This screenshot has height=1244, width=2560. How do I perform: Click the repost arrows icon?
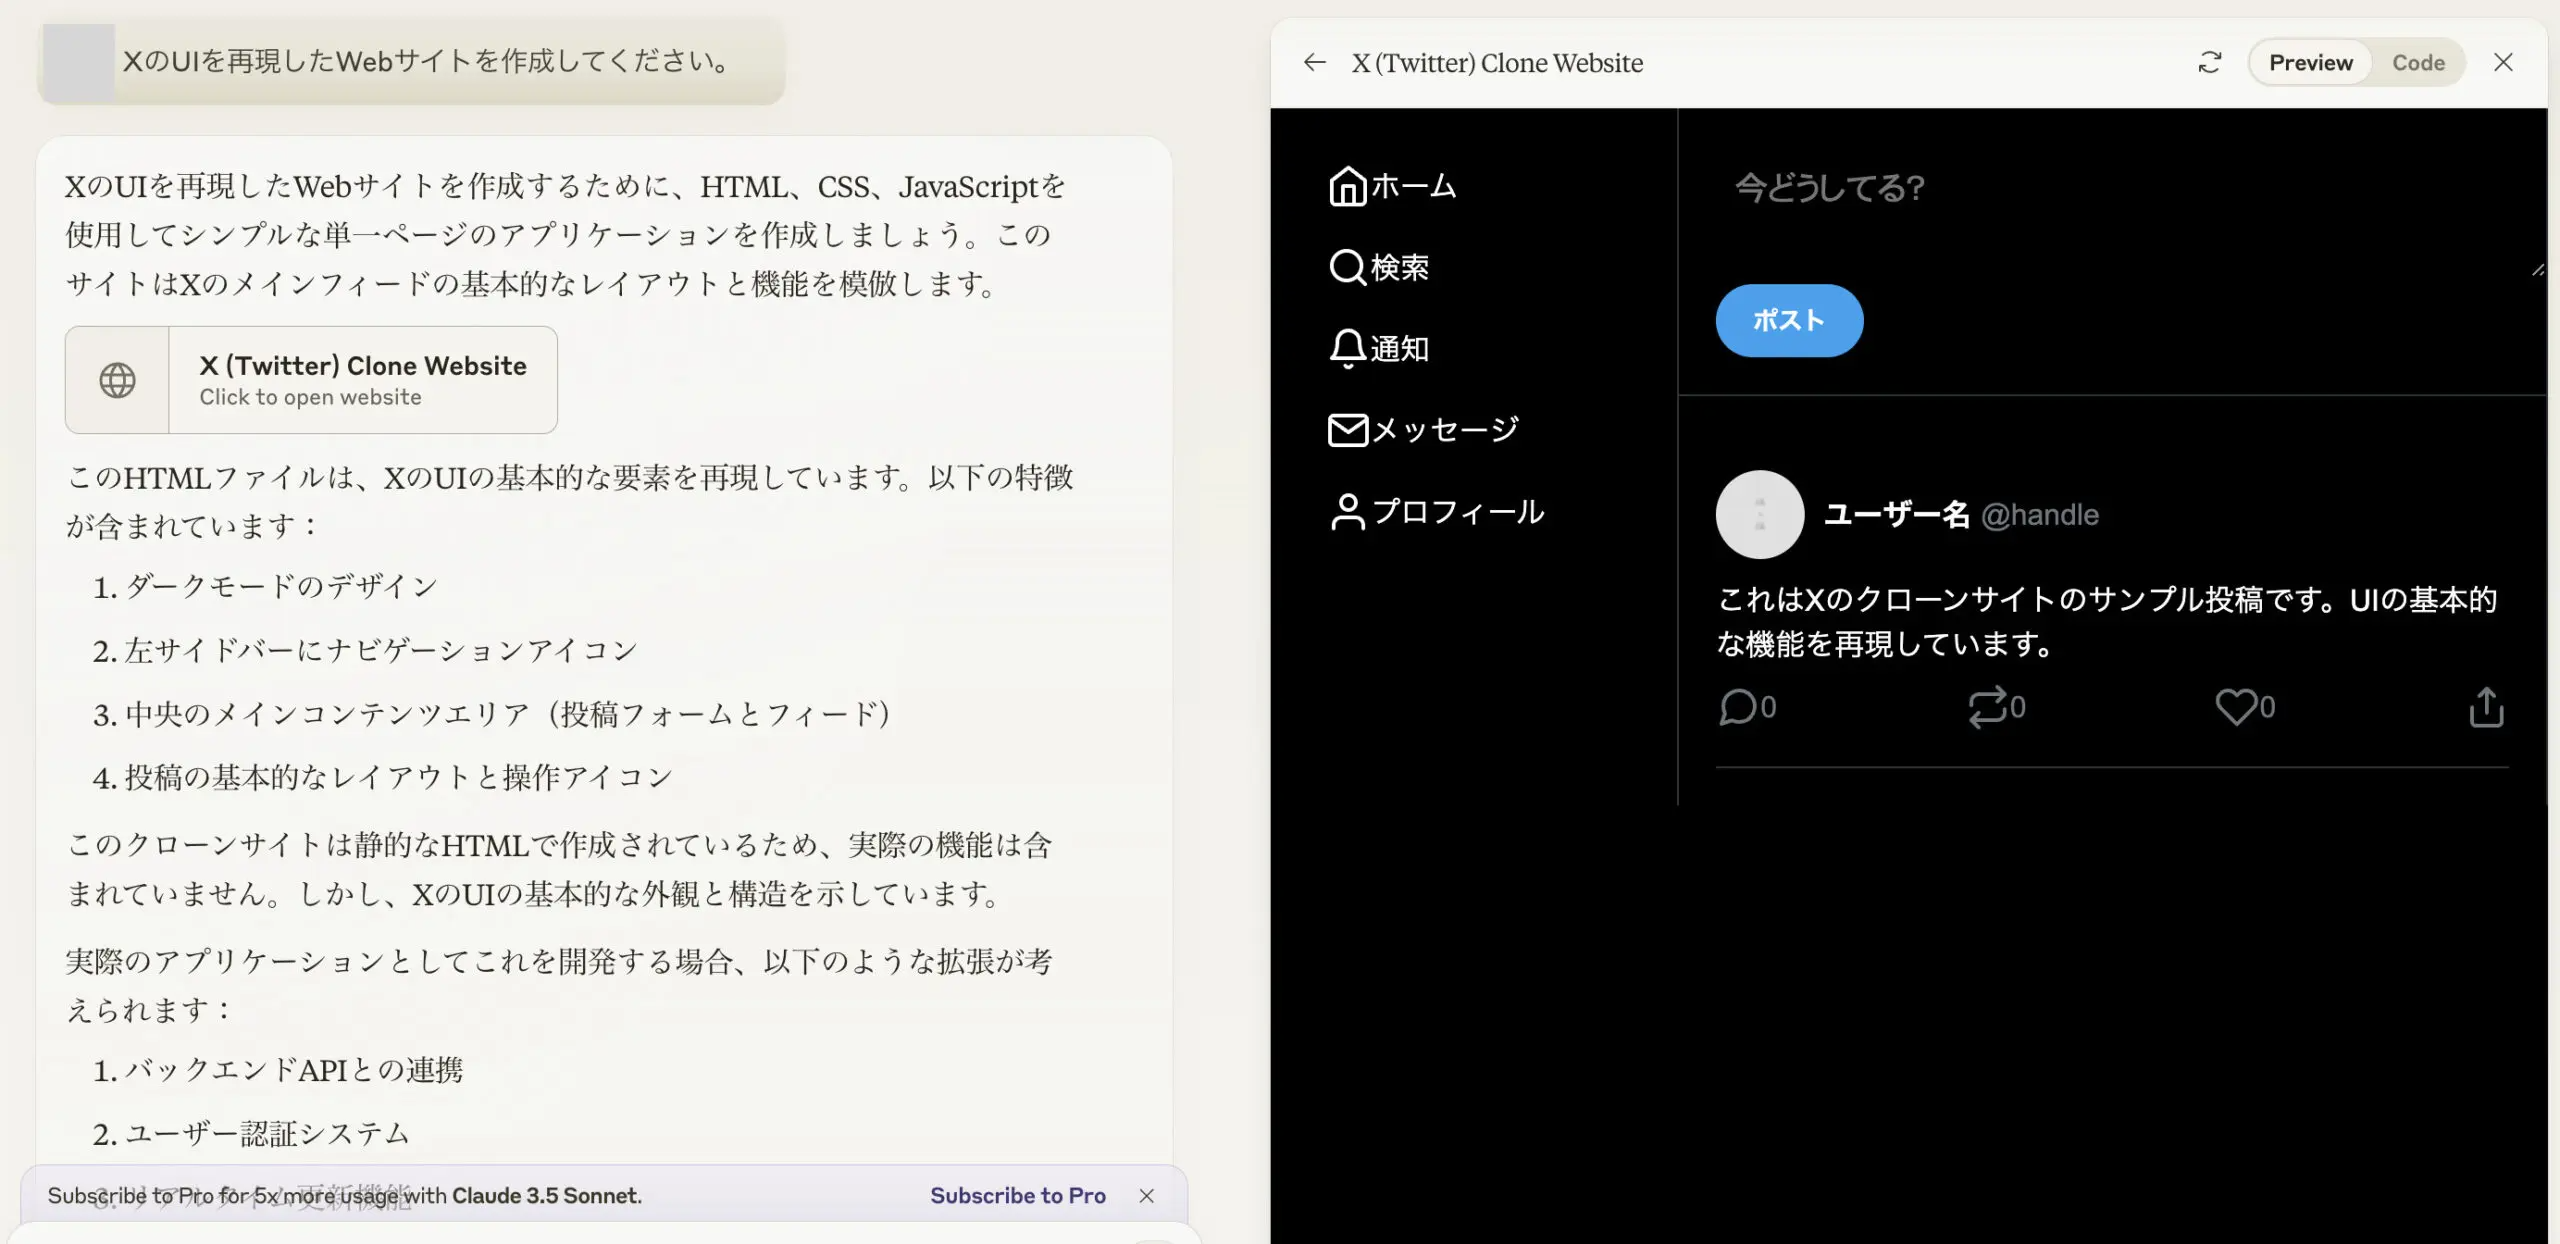[1987, 707]
